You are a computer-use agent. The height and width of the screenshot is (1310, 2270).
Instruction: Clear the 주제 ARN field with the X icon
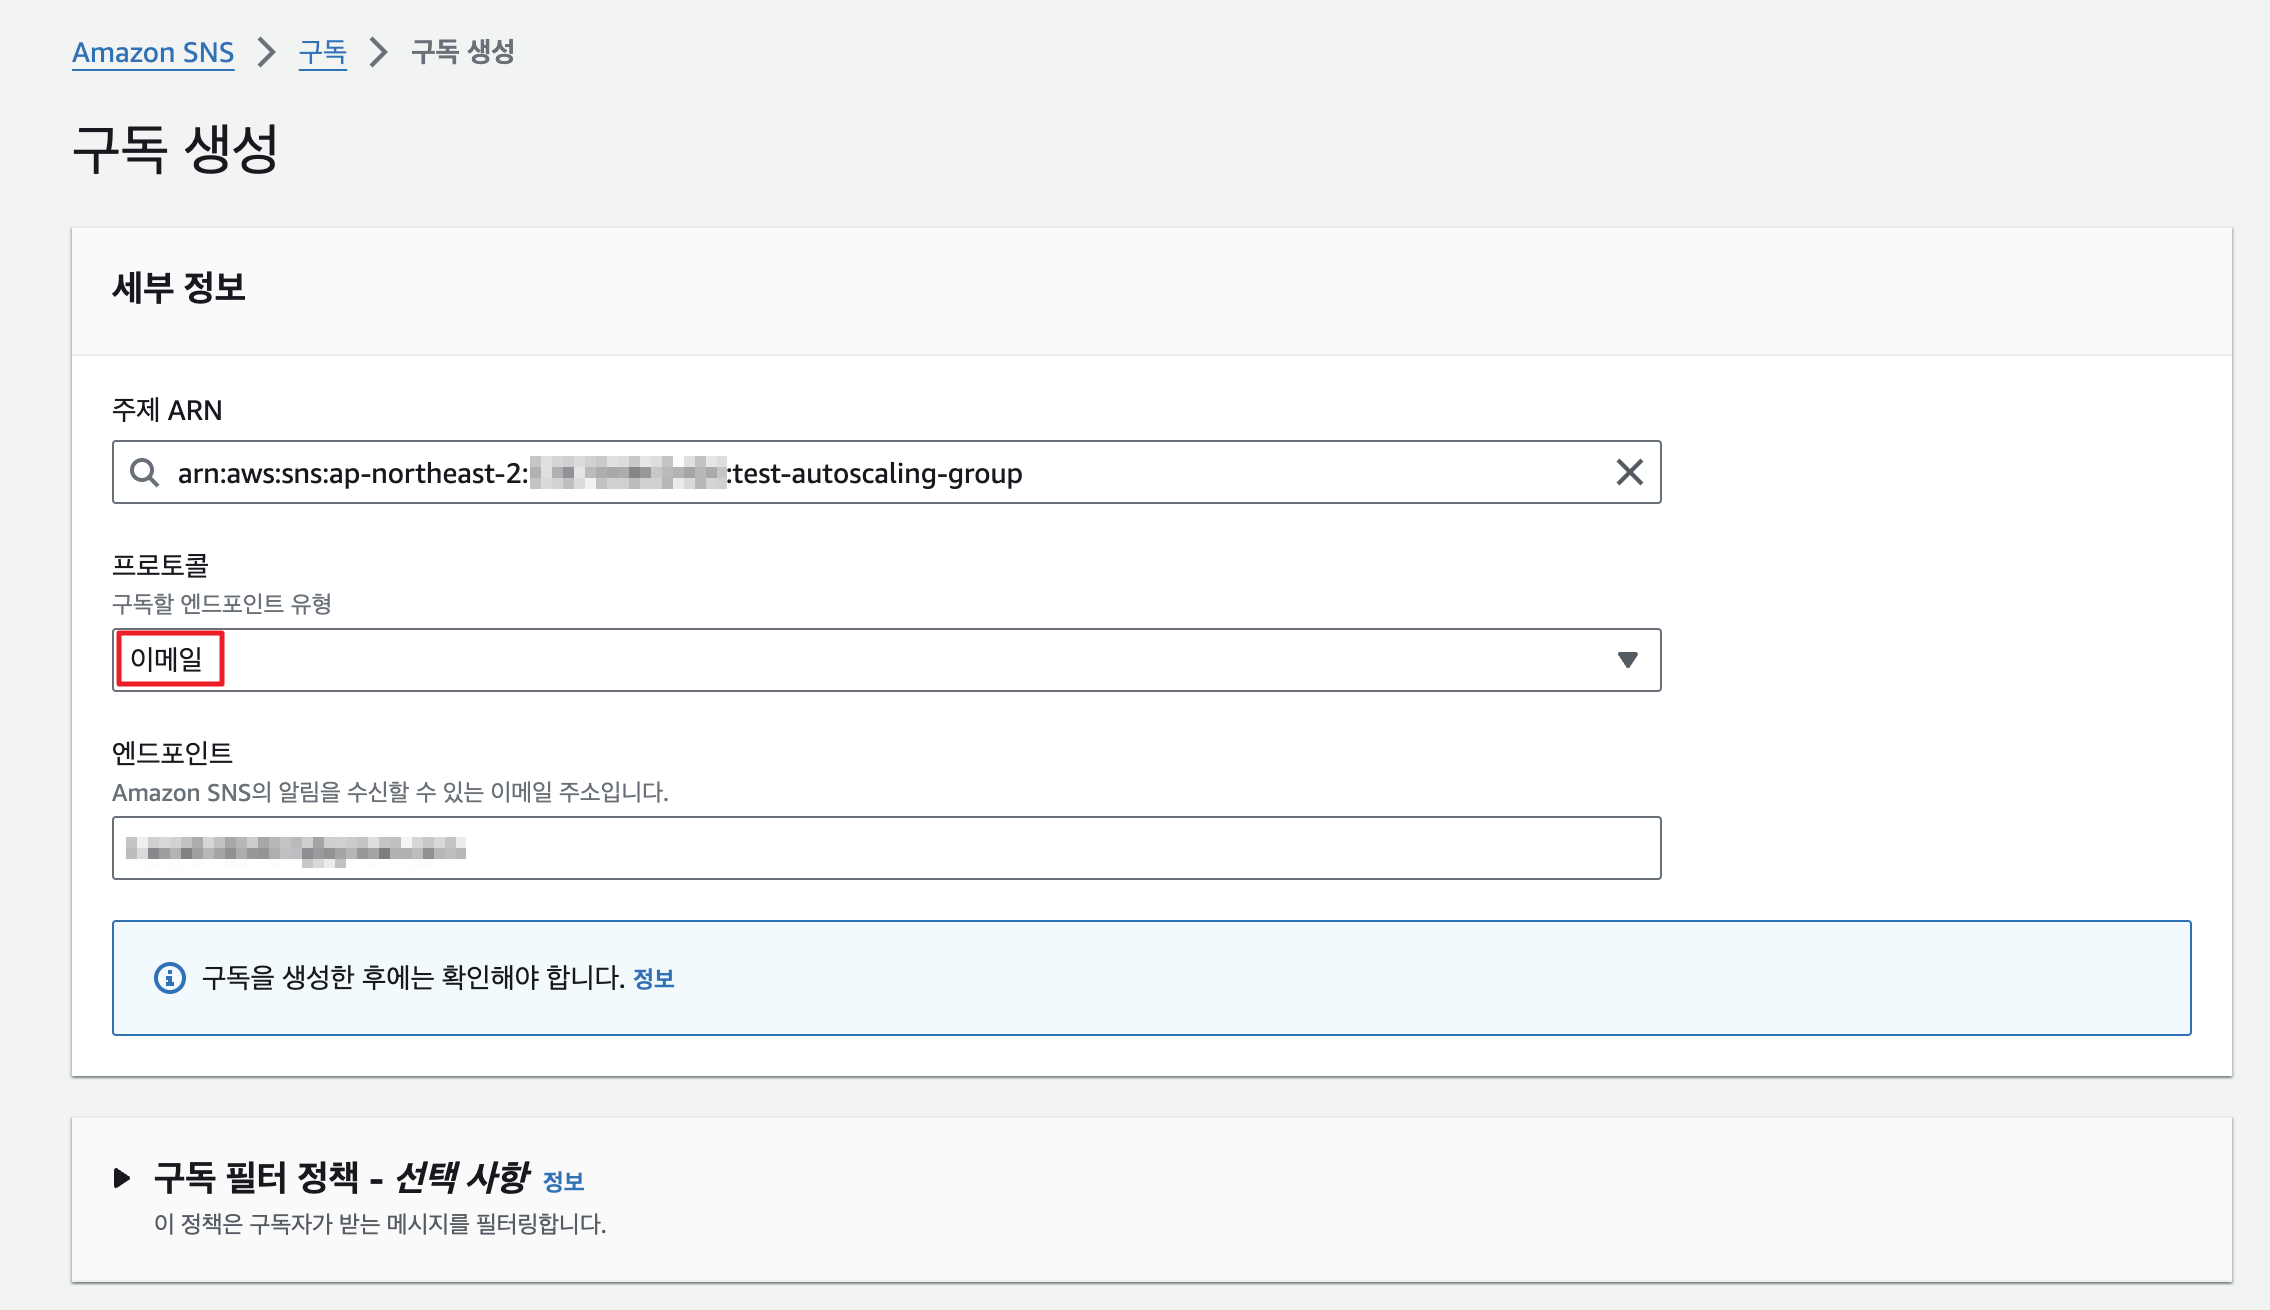1629,472
